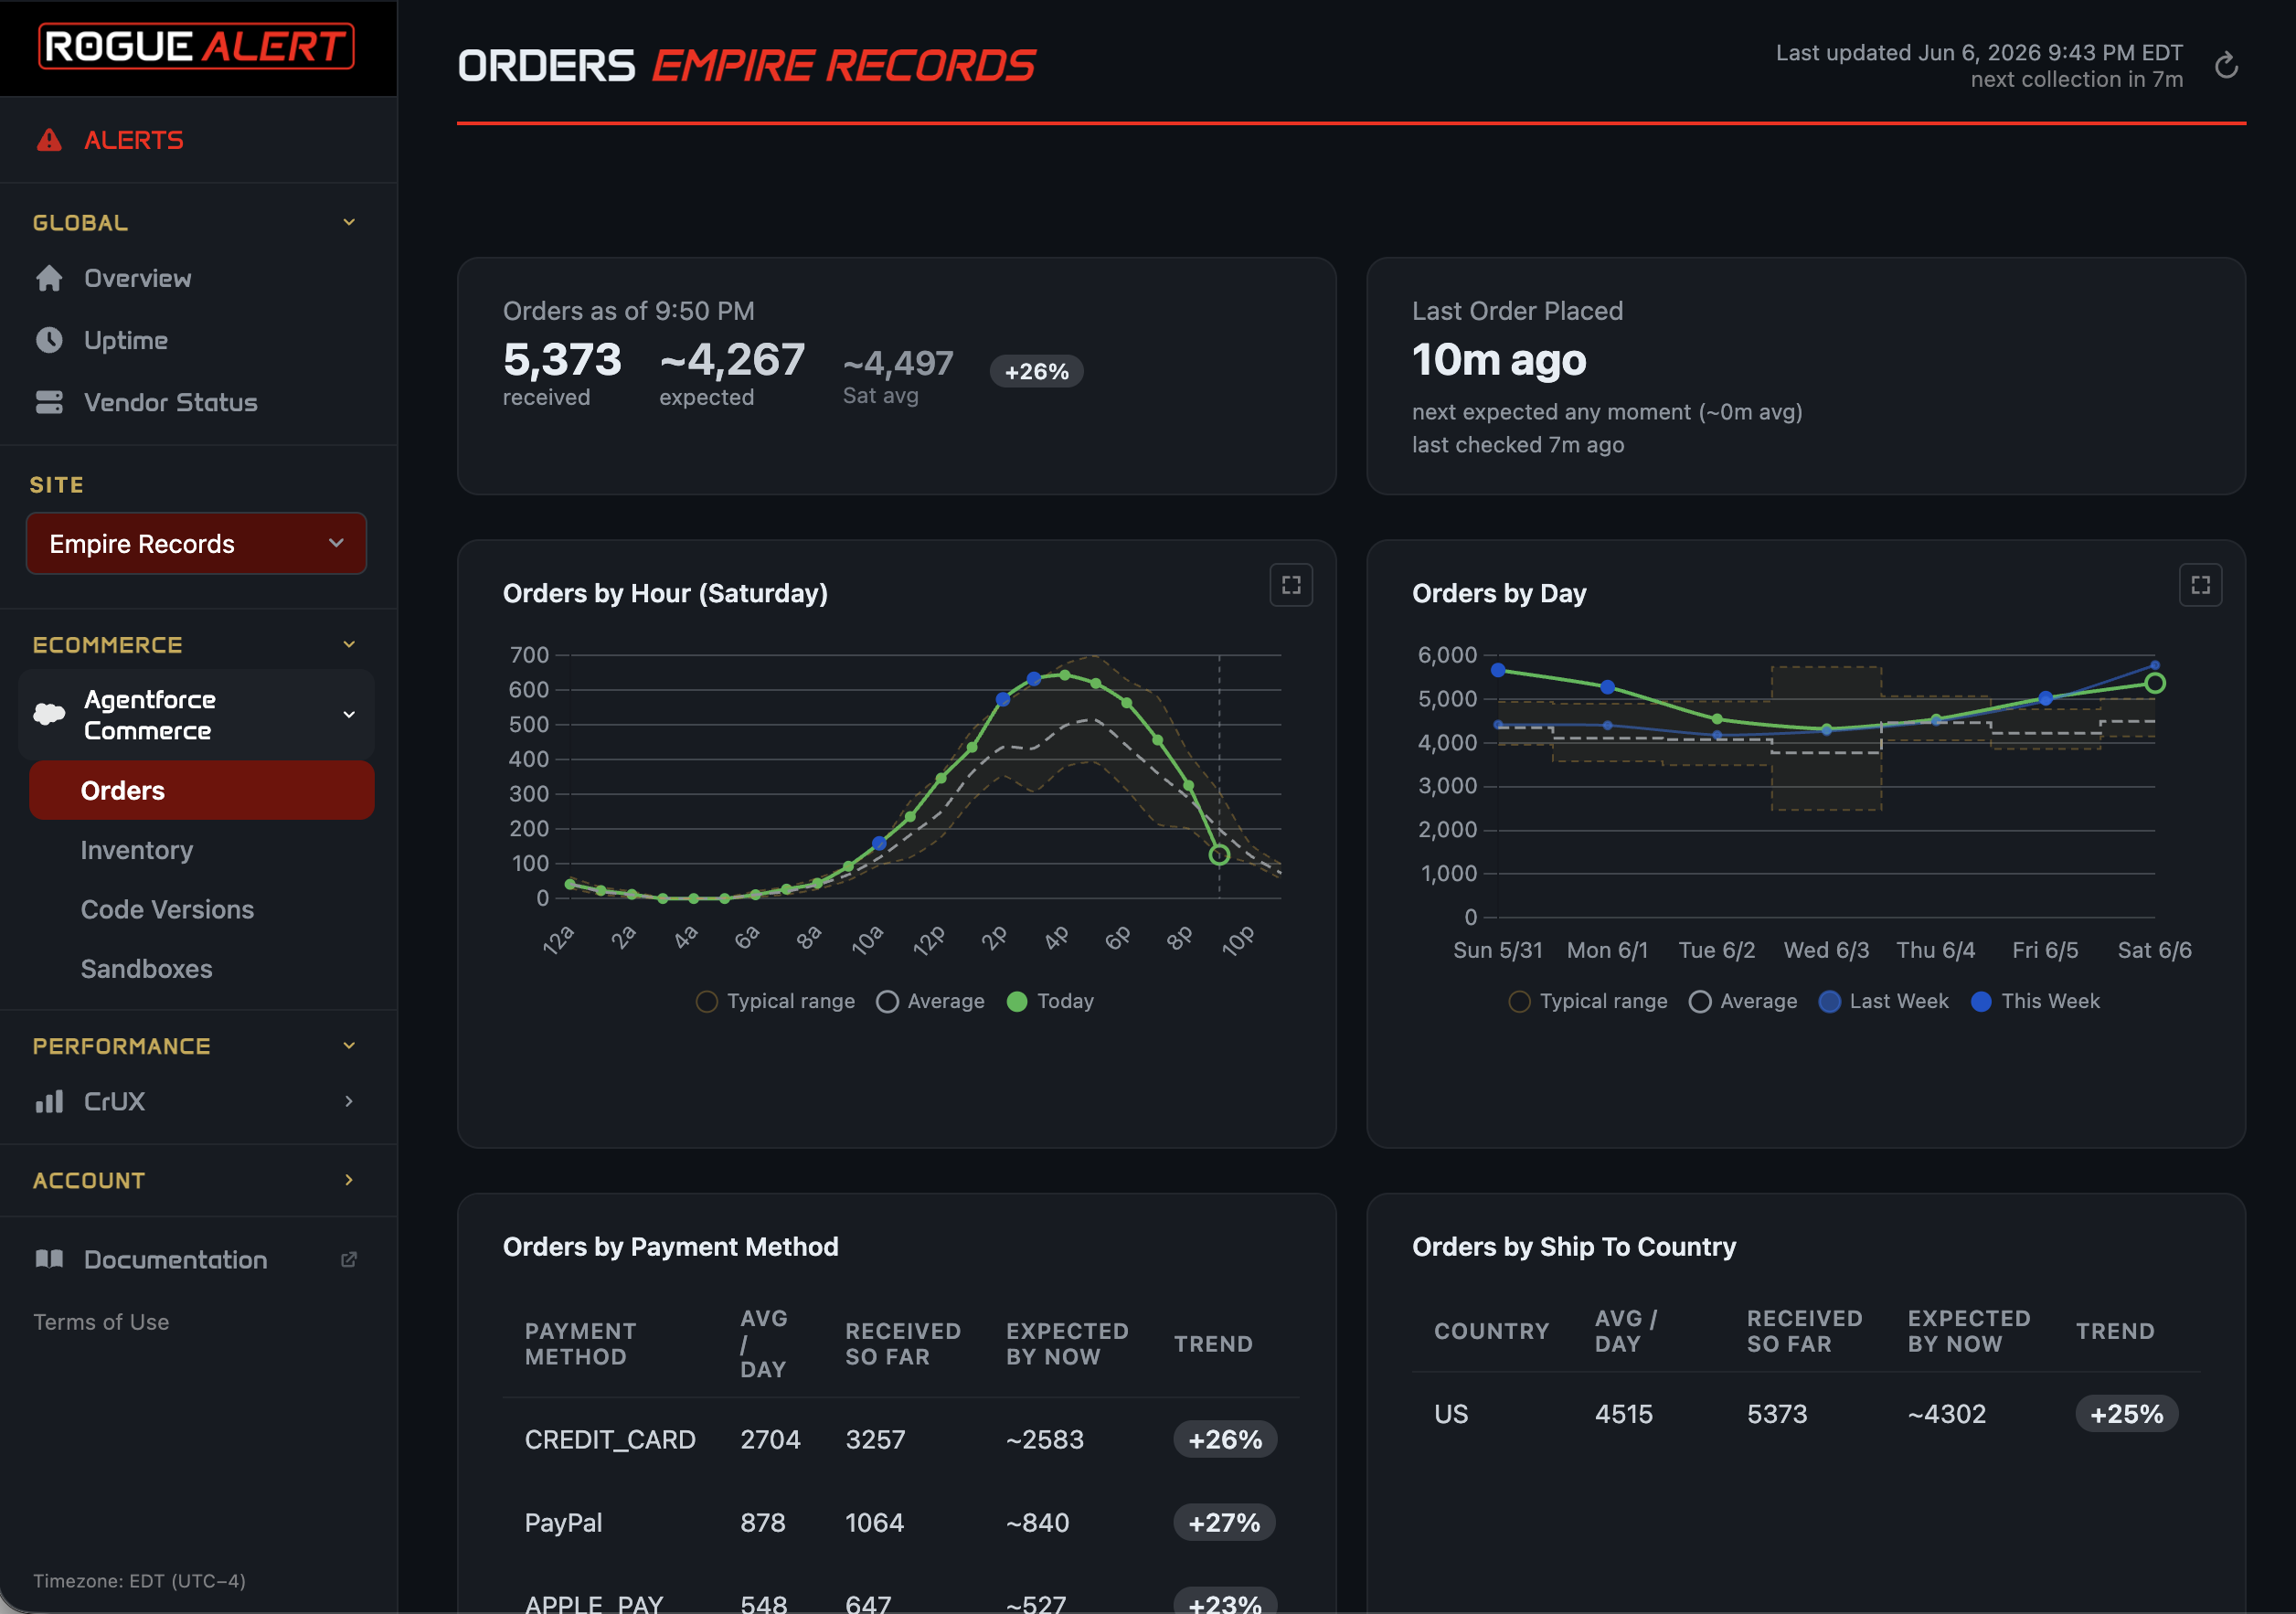Click the Payment Method column header
2296x1614 pixels.
(x=581, y=1344)
